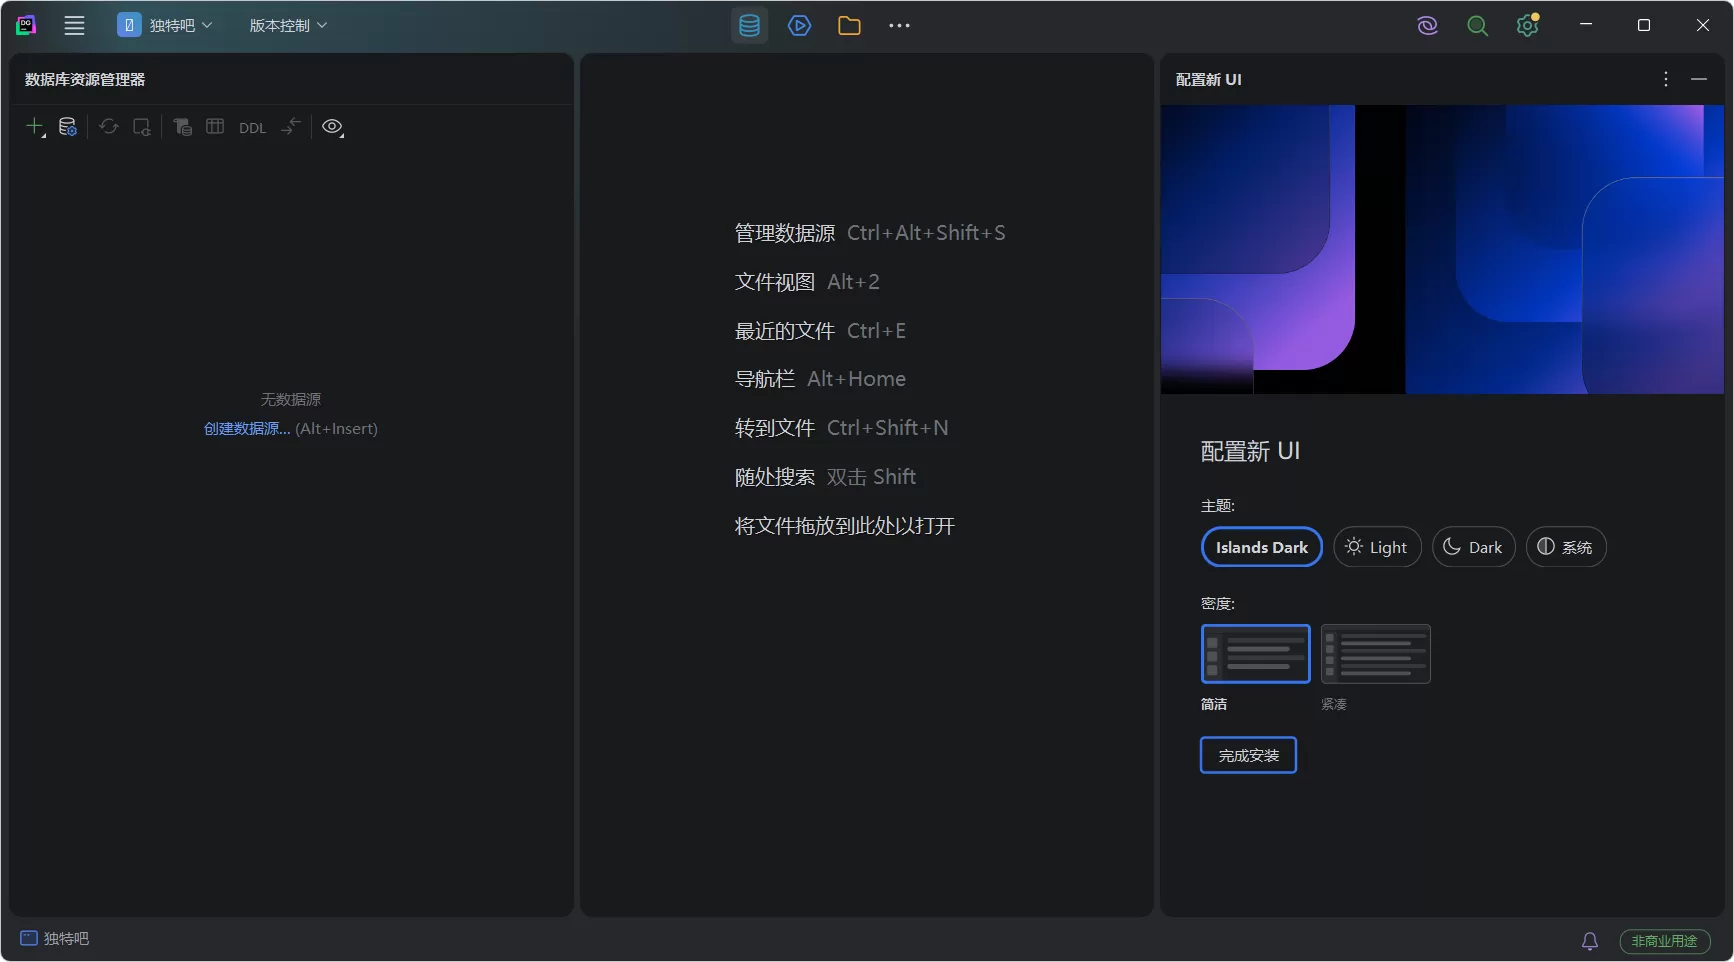Open data source properties icon

click(67, 127)
